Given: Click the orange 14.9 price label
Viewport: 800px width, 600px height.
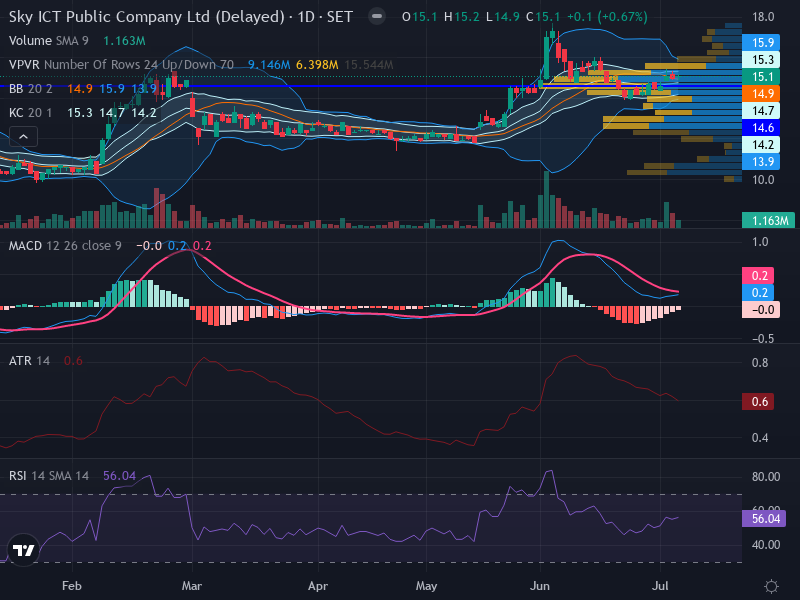Looking at the screenshot, I should [x=760, y=93].
